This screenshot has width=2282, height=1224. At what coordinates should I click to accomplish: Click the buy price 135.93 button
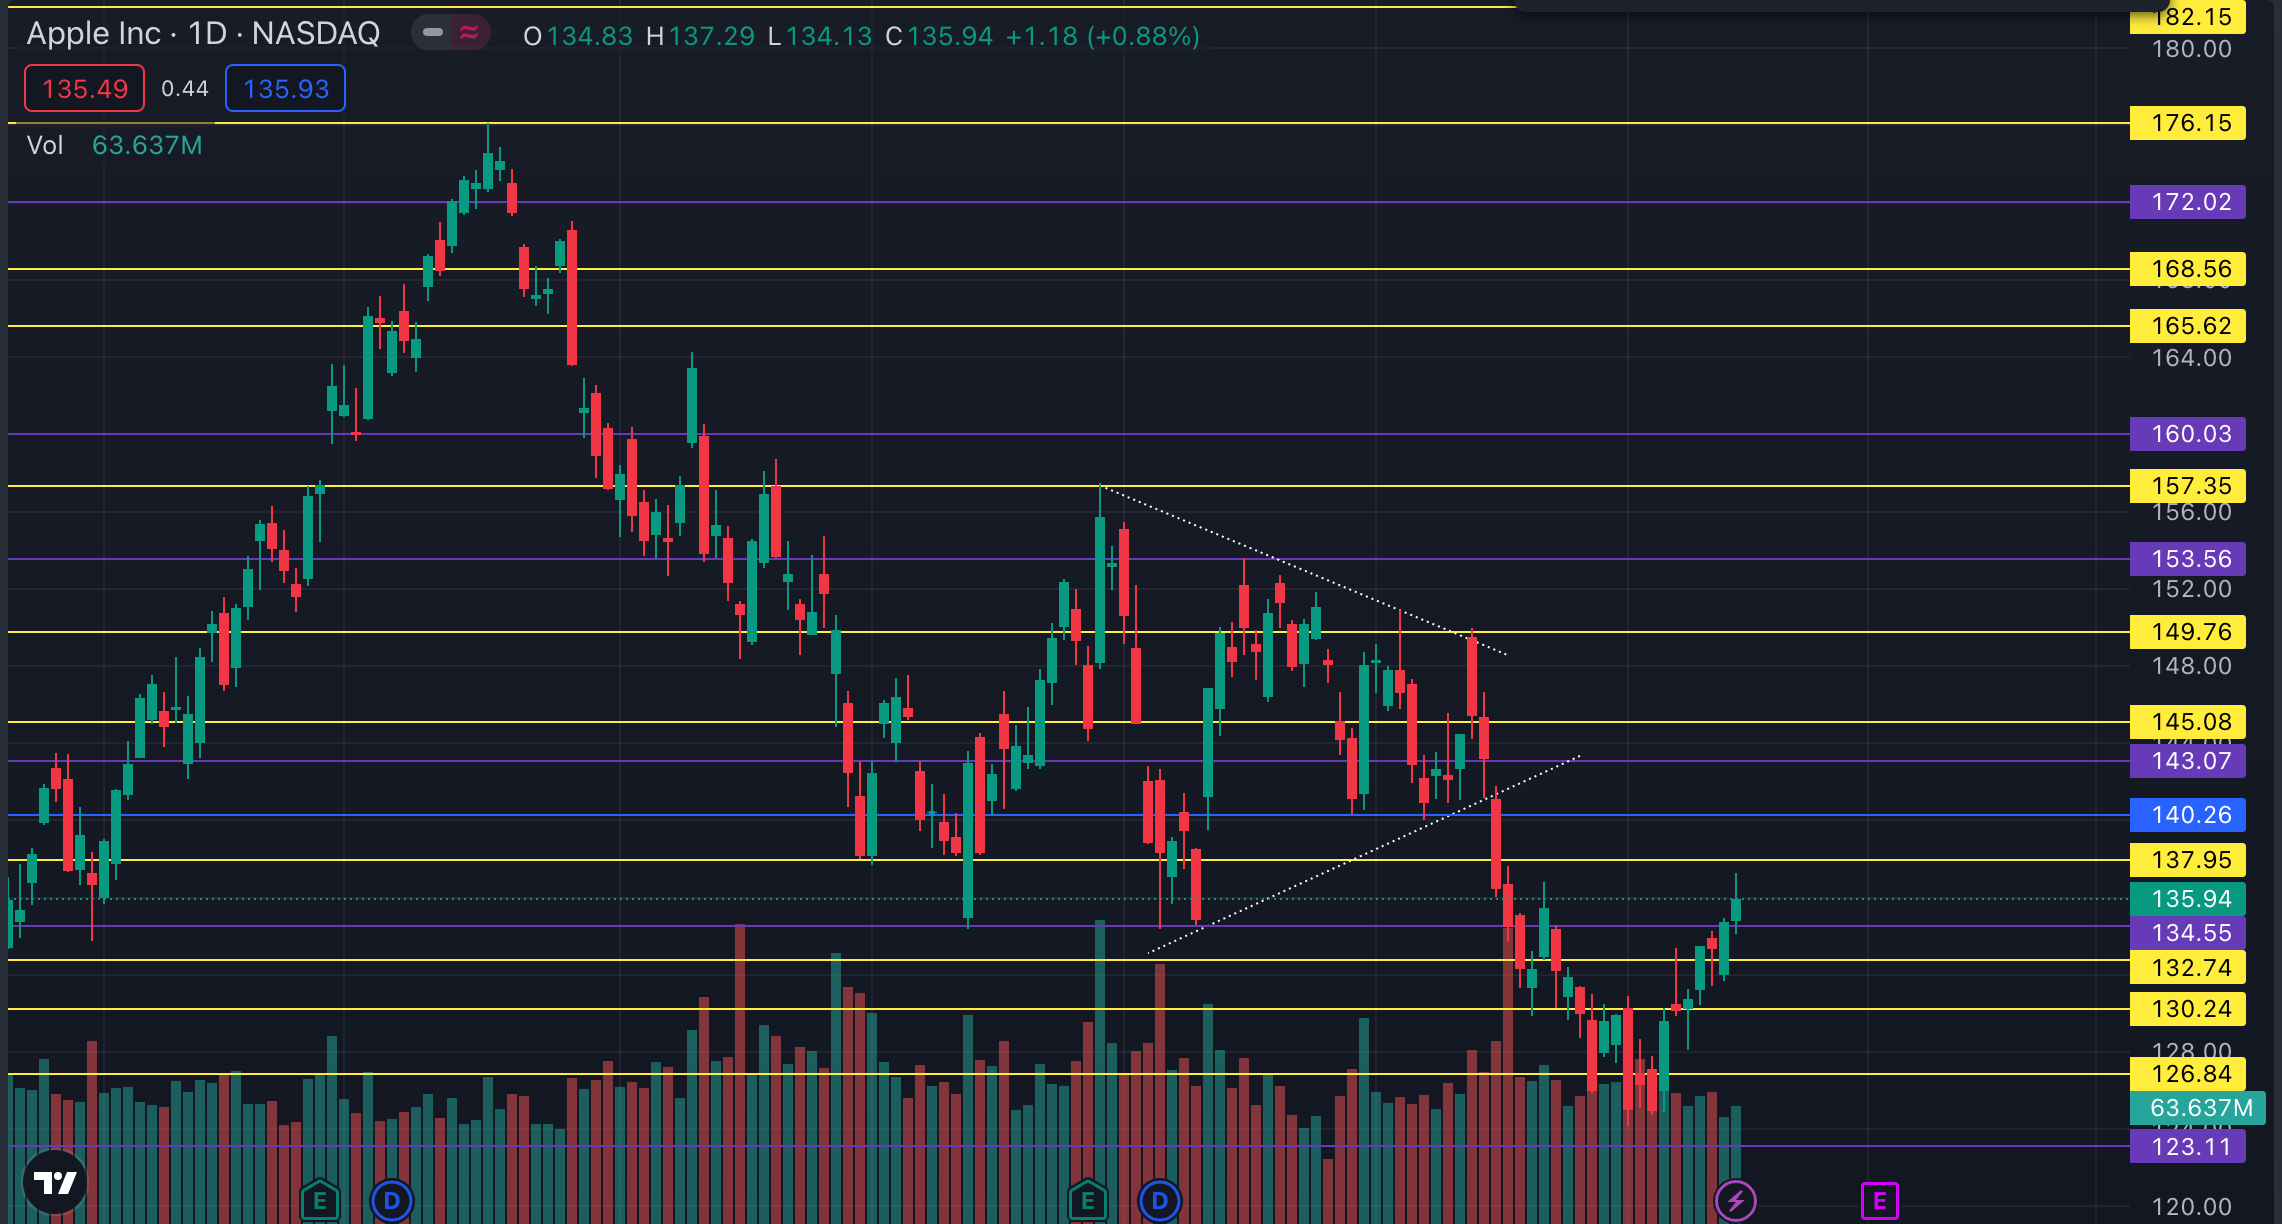pyautogui.click(x=286, y=89)
